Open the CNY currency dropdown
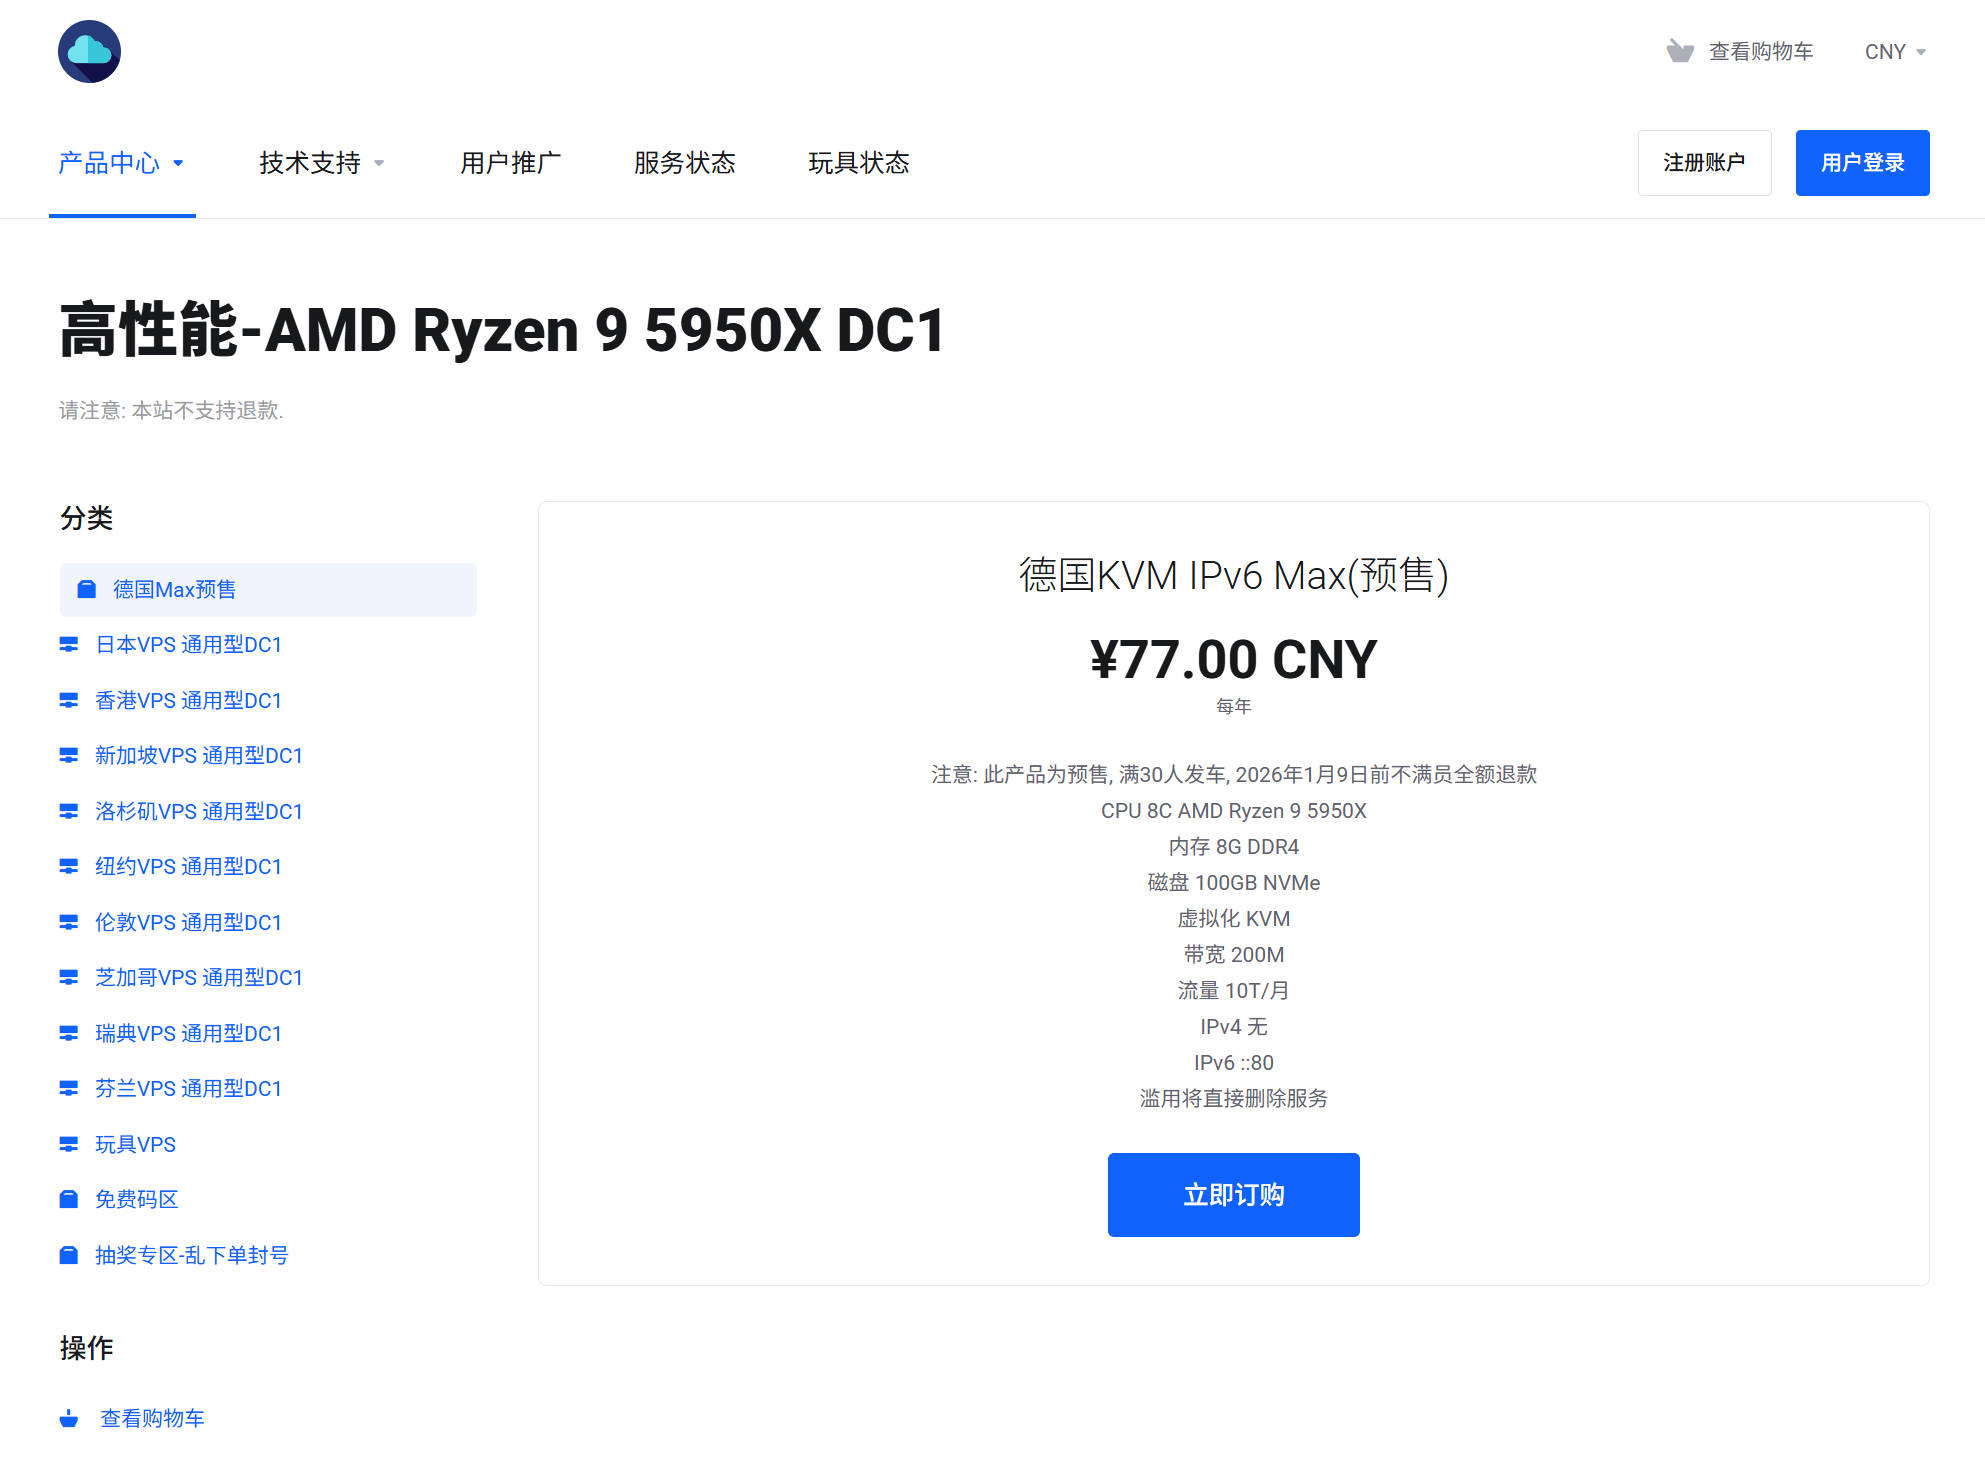 pyautogui.click(x=1894, y=52)
